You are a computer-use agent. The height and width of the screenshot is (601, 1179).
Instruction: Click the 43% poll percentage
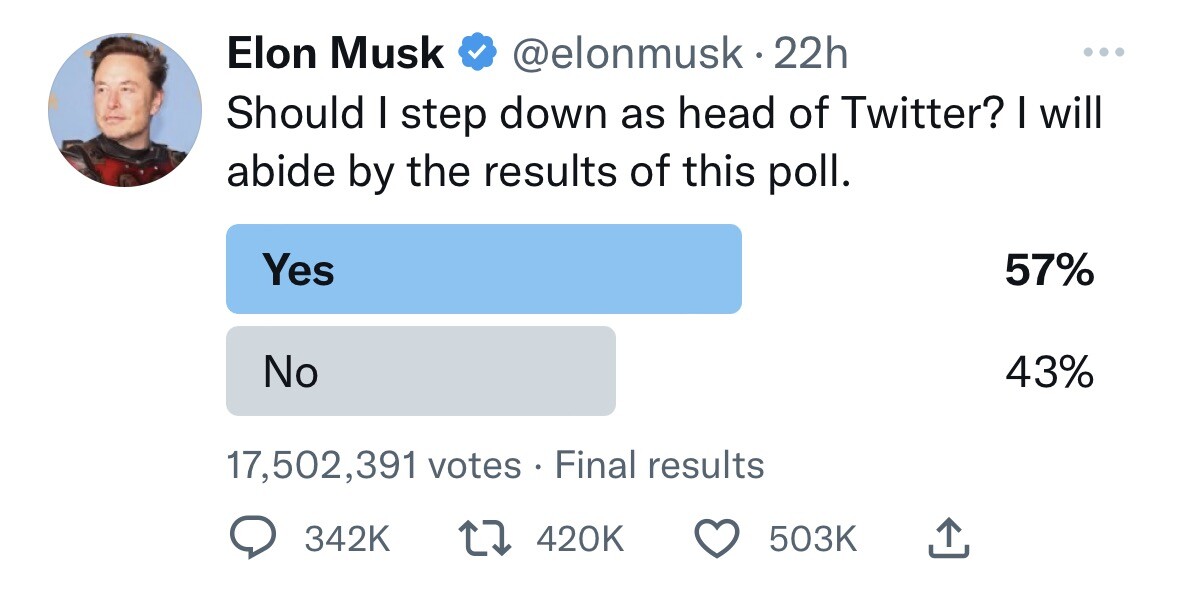coord(1049,372)
